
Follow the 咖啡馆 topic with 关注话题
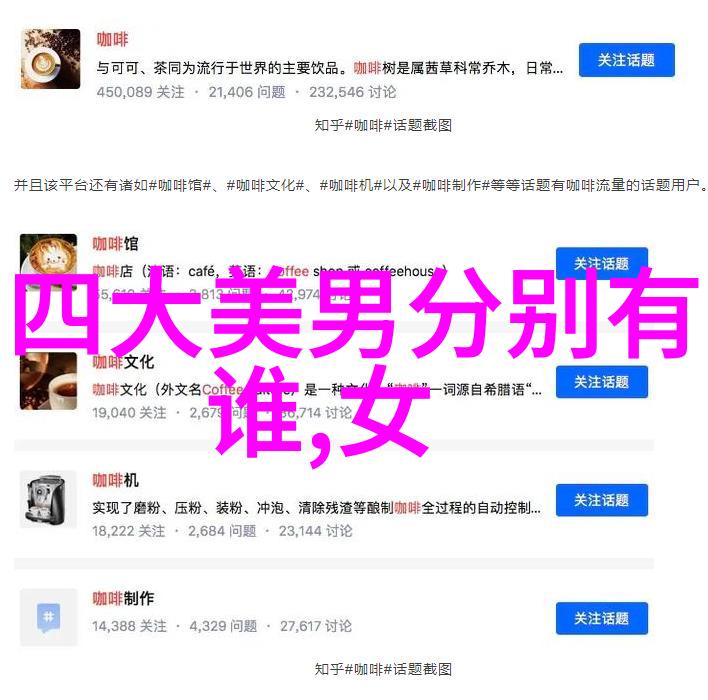point(602,263)
